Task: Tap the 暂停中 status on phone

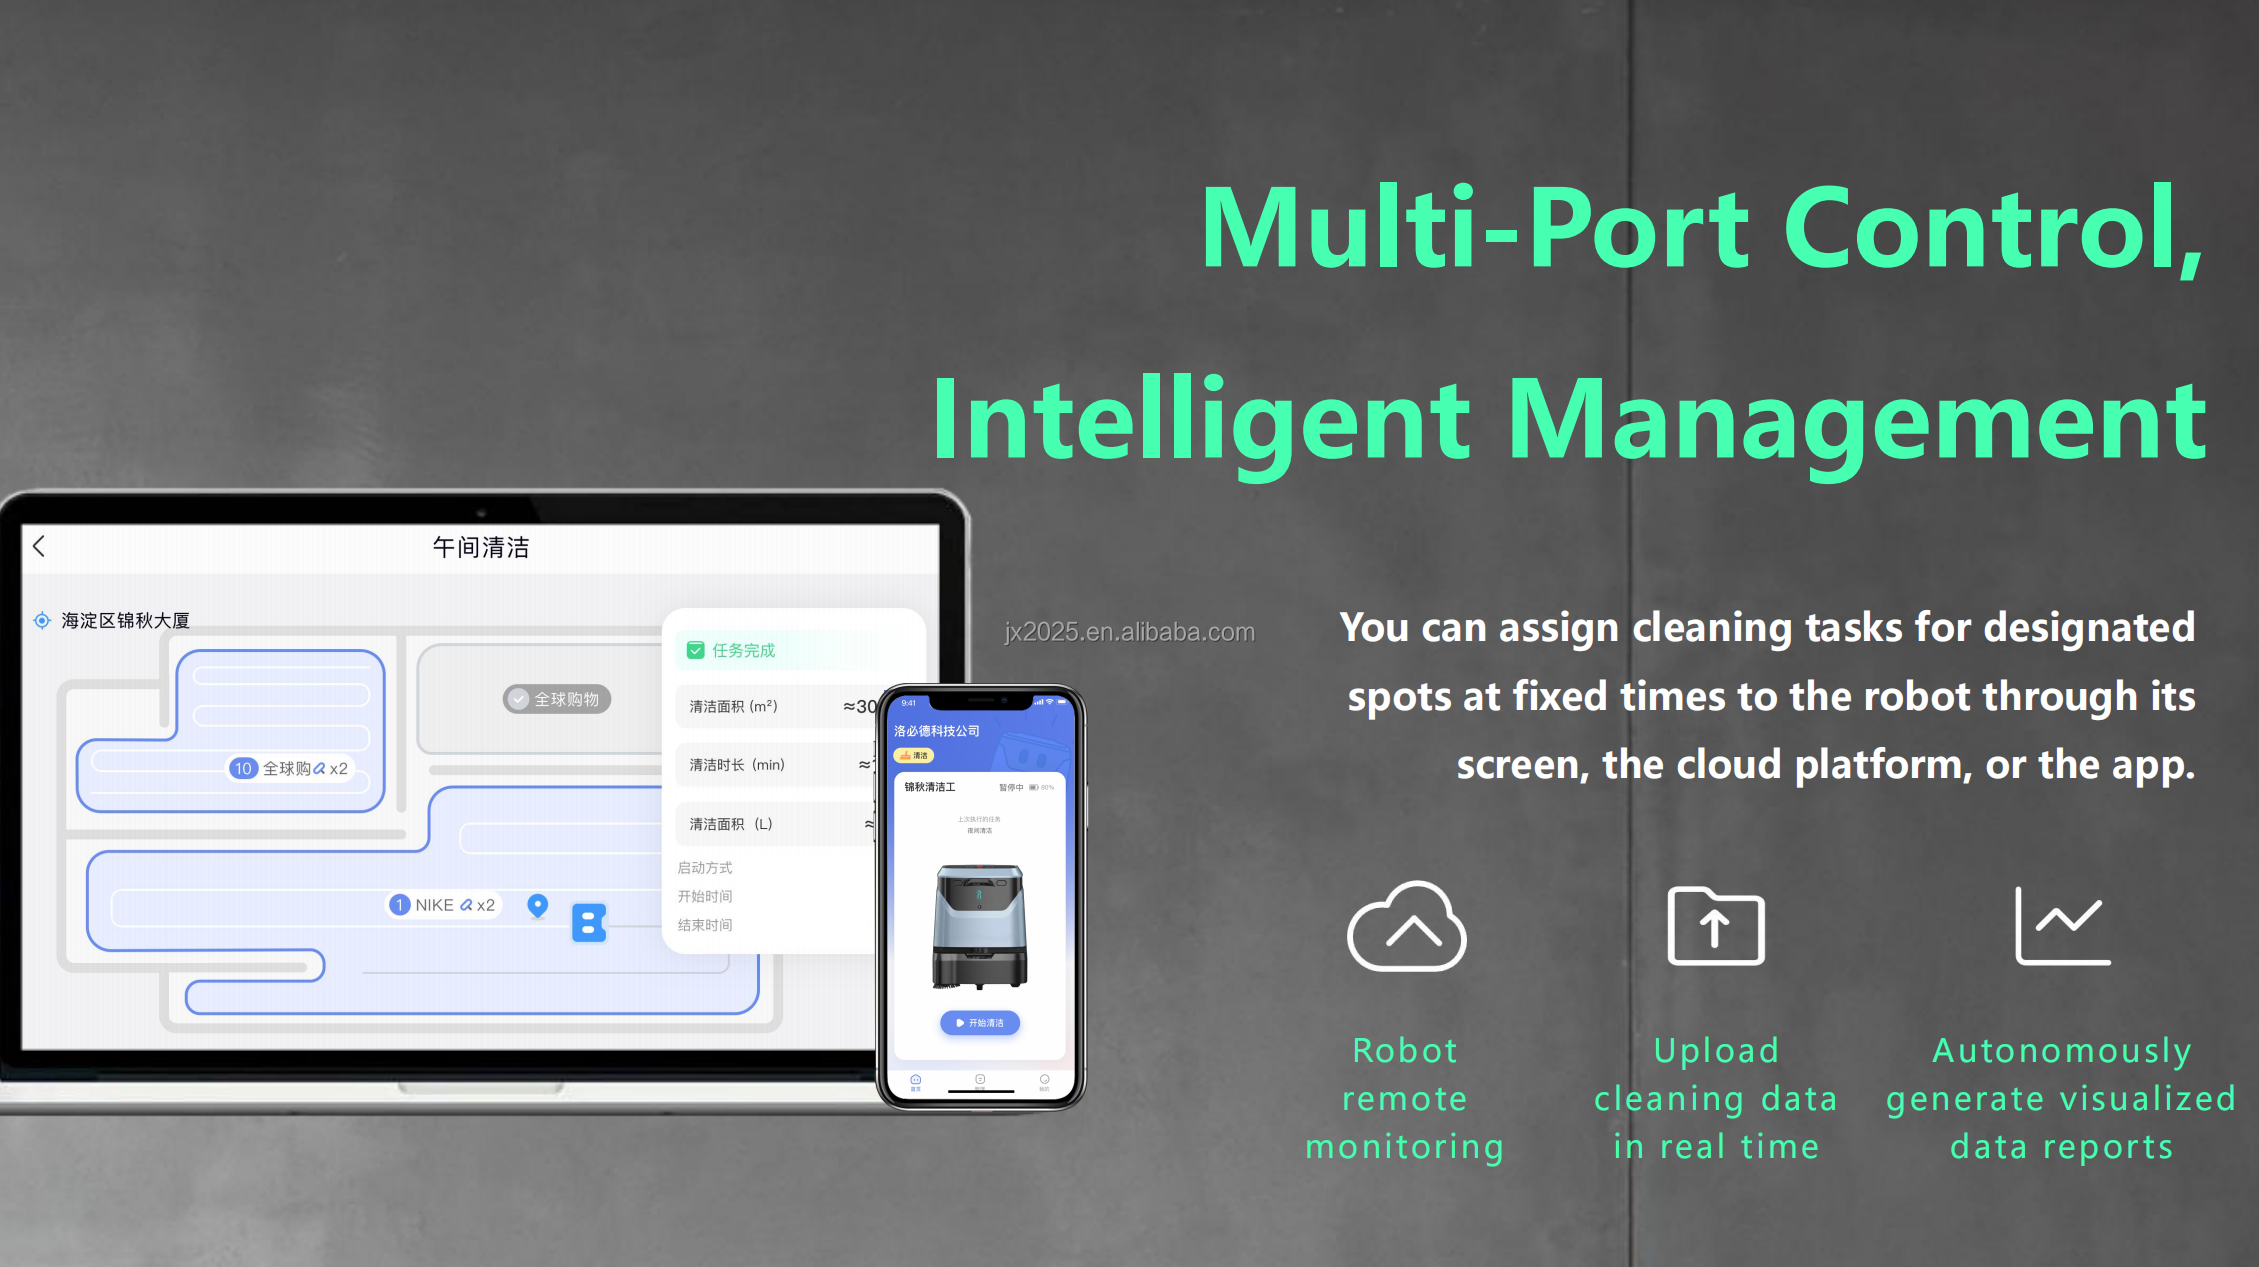Action: [1011, 788]
